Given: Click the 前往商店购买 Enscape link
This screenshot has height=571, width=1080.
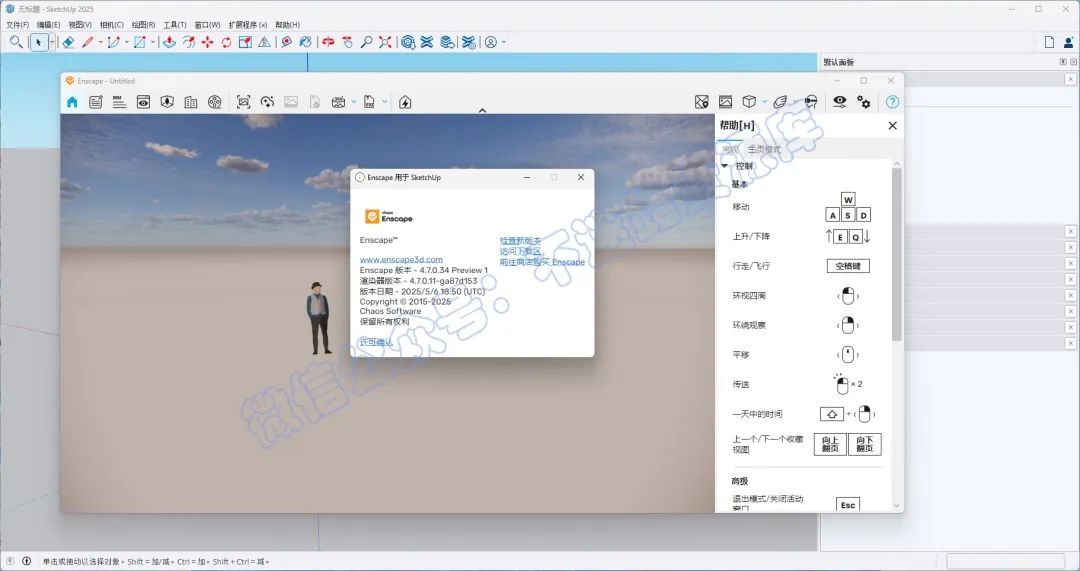Looking at the screenshot, I should click(x=542, y=262).
